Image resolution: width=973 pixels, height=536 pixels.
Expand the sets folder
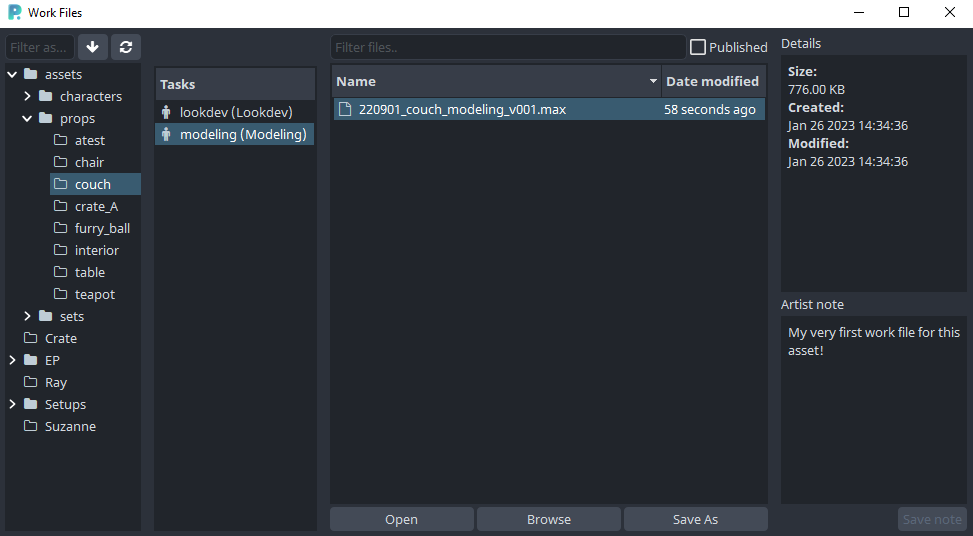point(28,316)
